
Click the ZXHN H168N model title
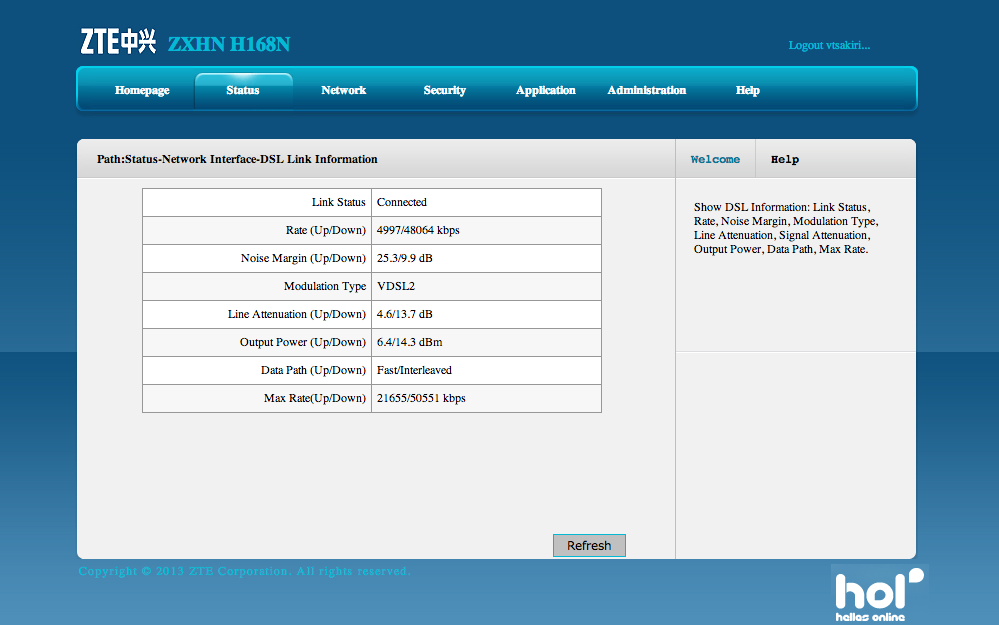[229, 44]
